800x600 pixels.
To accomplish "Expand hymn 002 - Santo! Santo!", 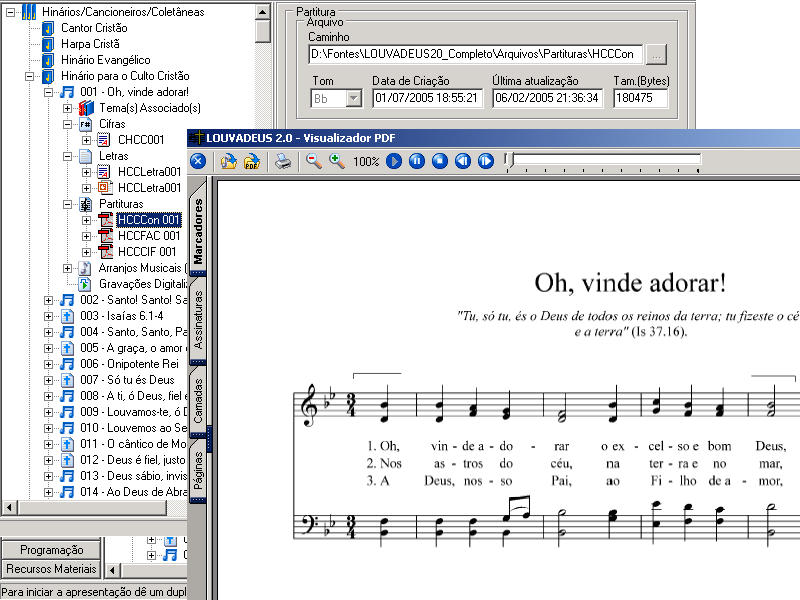I will (x=48, y=301).
